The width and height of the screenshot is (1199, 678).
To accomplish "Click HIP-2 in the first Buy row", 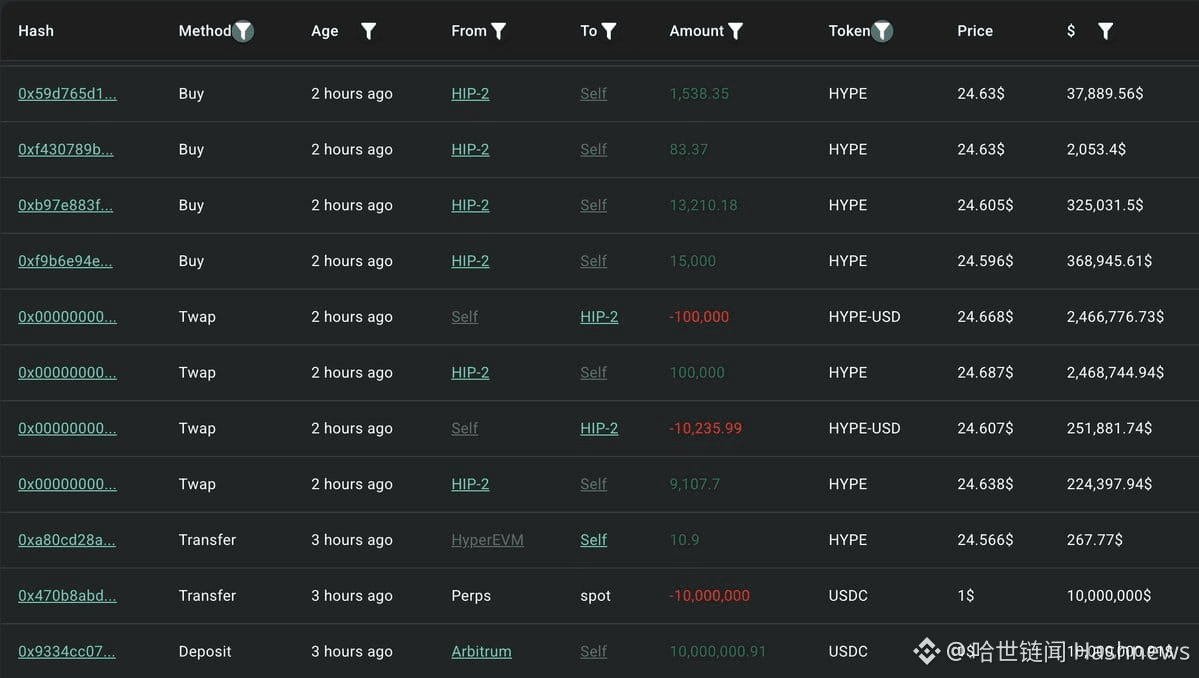I will coord(470,94).
